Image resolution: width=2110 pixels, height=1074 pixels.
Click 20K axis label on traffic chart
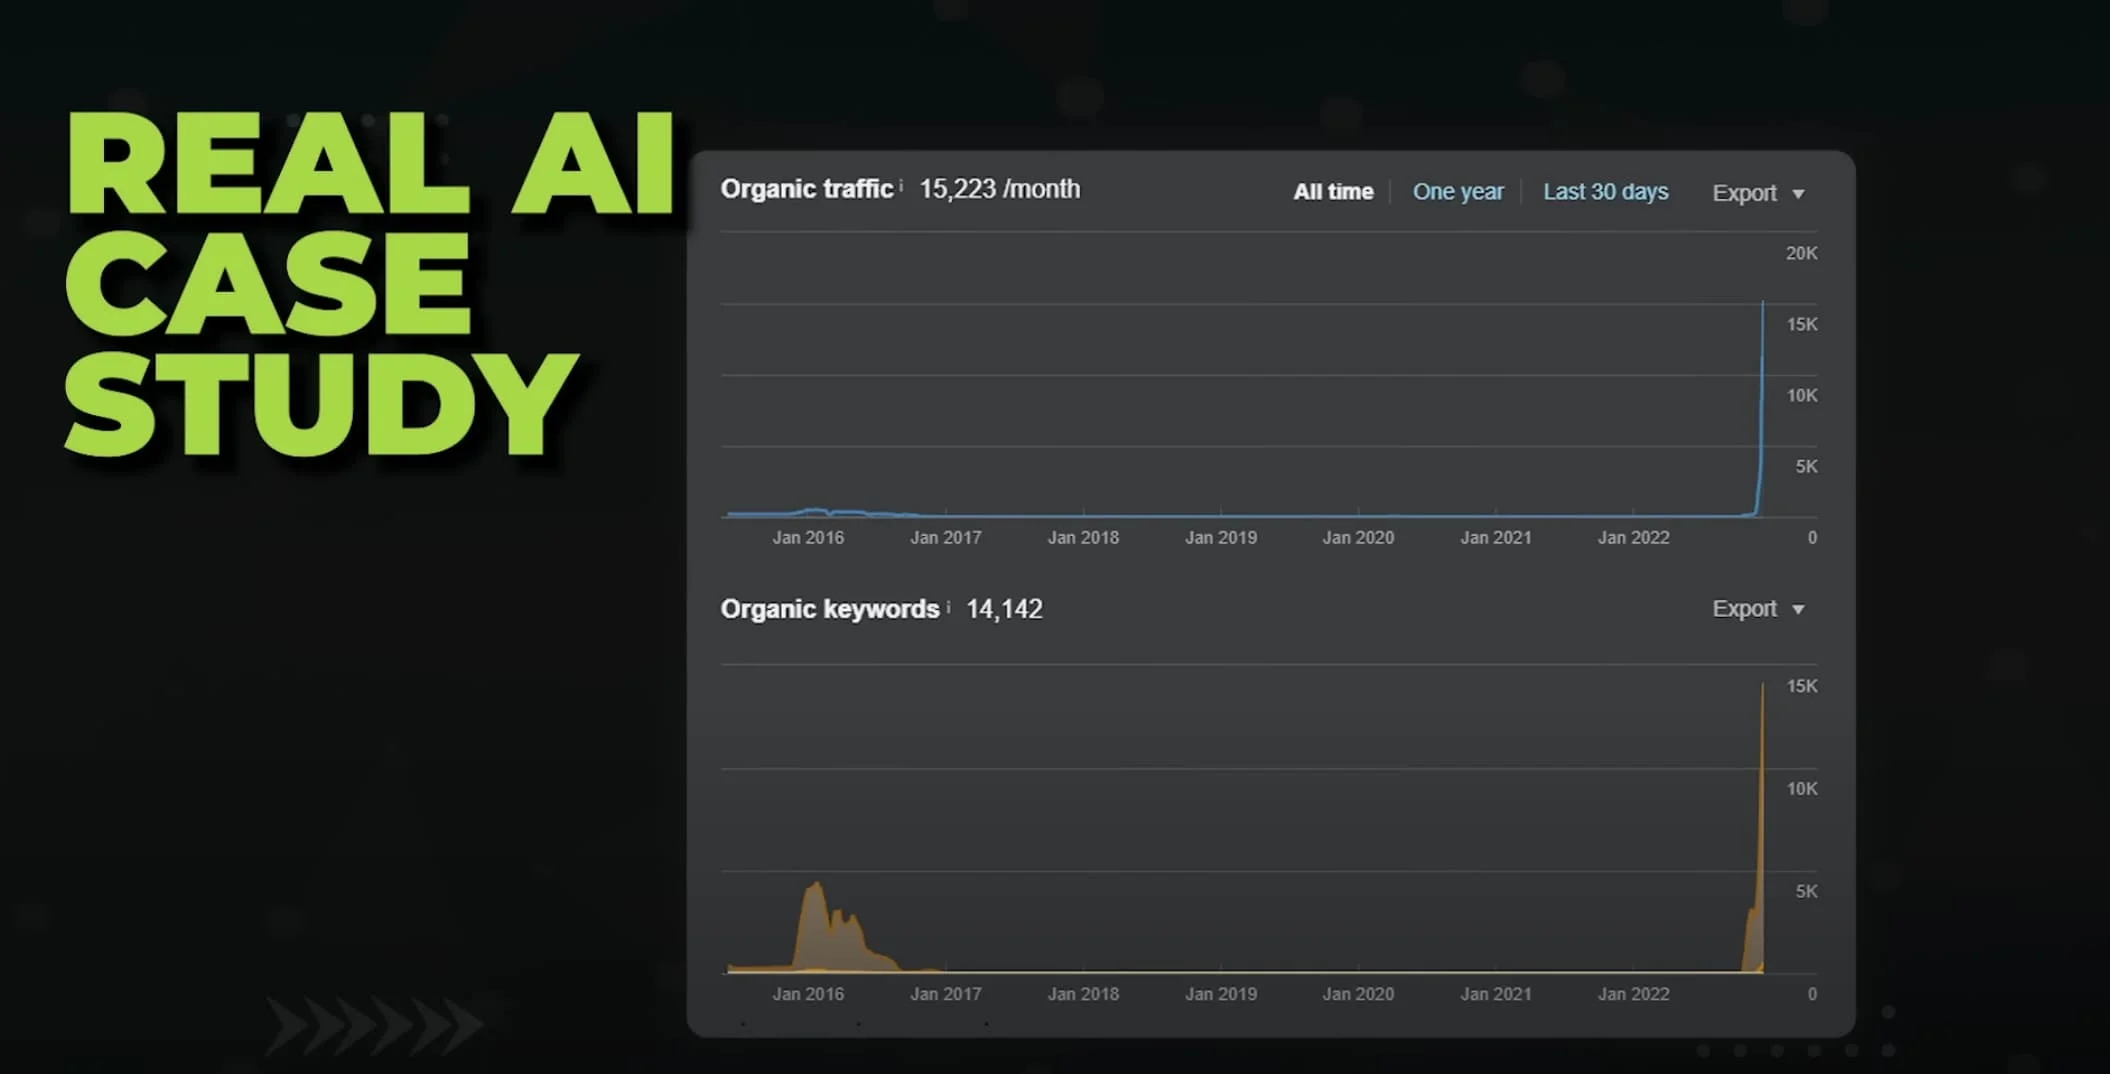pyautogui.click(x=1801, y=254)
